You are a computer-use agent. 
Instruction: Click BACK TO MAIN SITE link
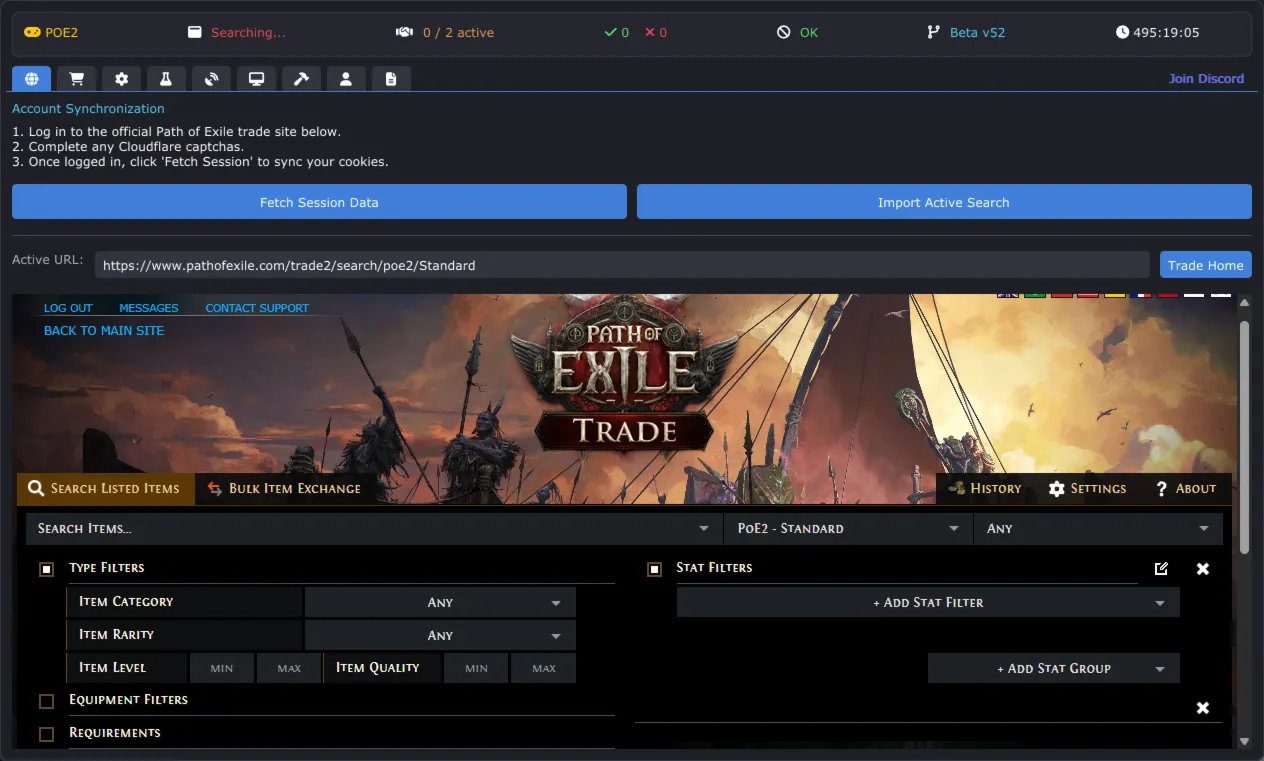click(x=104, y=330)
